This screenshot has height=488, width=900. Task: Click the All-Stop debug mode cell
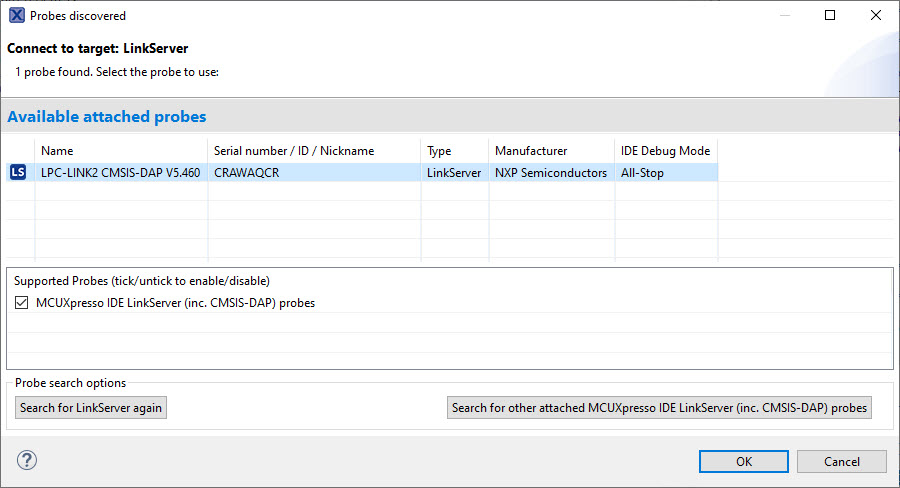(642, 173)
